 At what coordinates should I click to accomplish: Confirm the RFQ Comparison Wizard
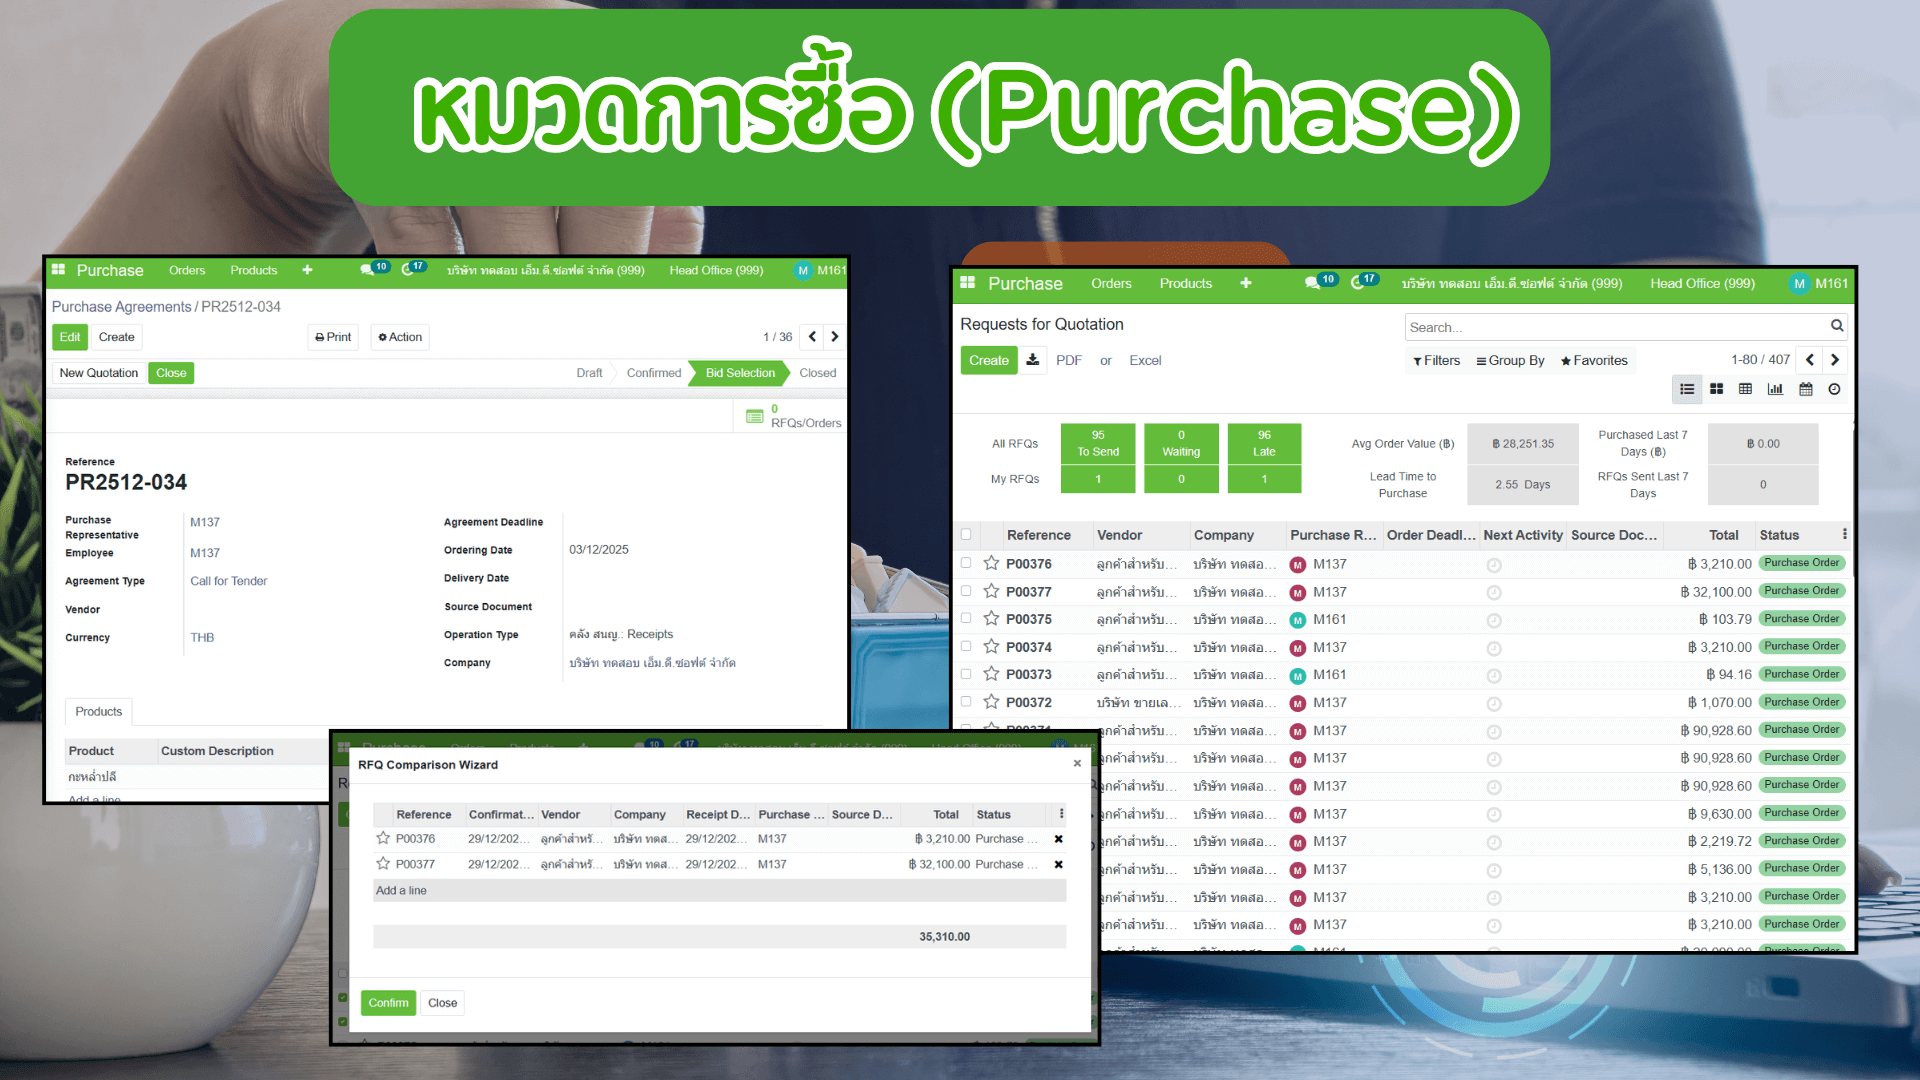[x=388, y=1002]
